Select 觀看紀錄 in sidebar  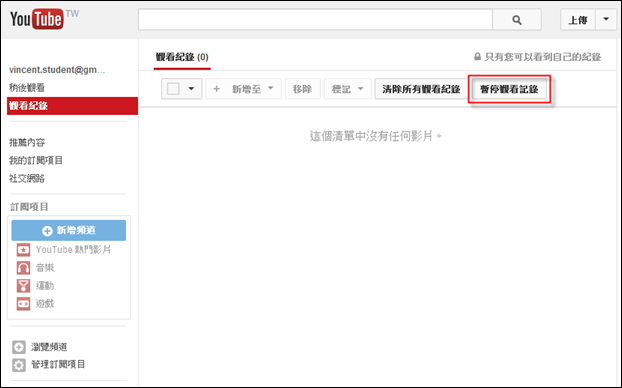[x=72, y=106]
